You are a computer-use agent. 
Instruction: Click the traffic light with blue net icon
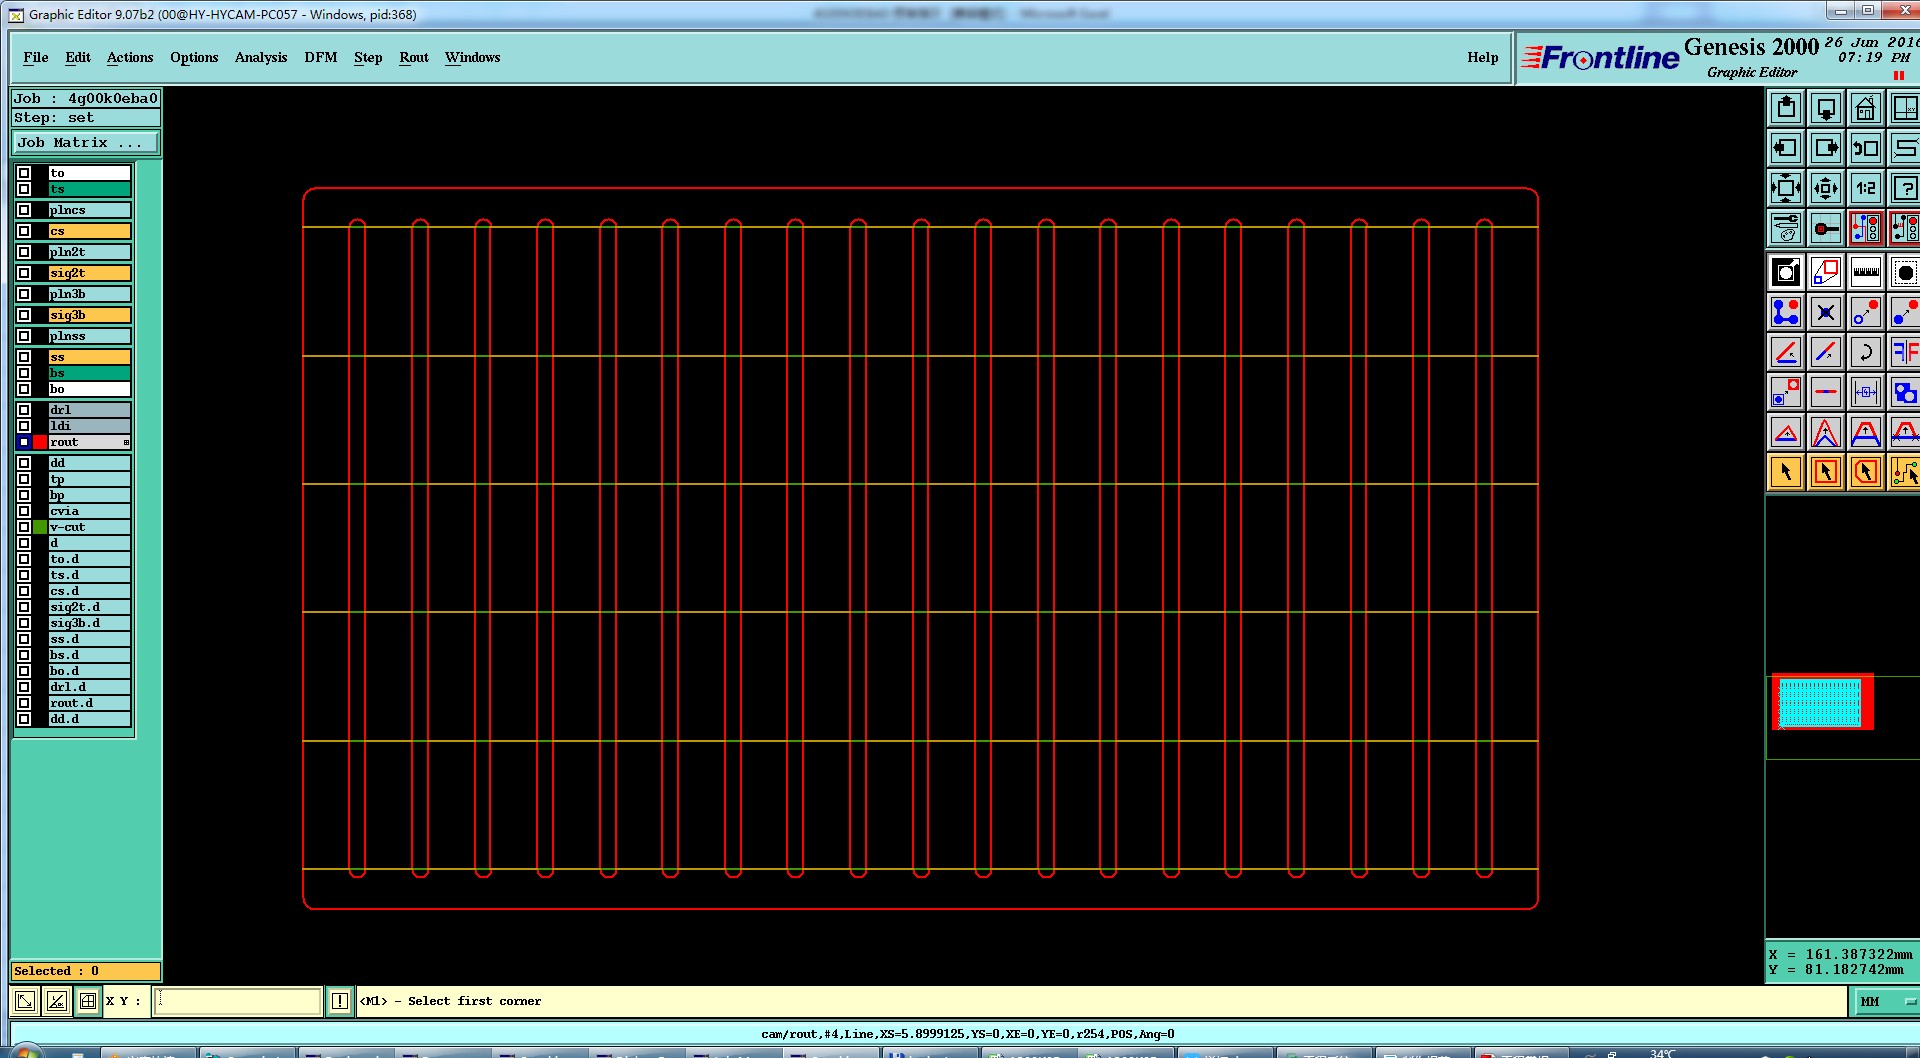click(x=1866, y=228)
